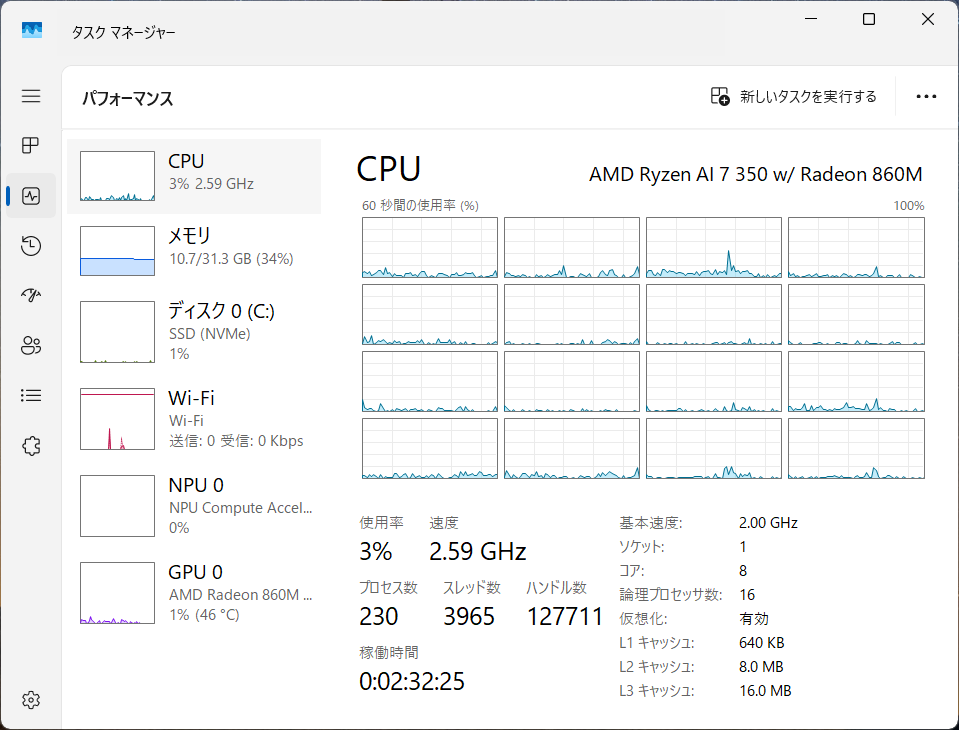959x730 pixels.
Task: Click the L3 cache value 16.0 MB
Action: click(x=765, y=691)
